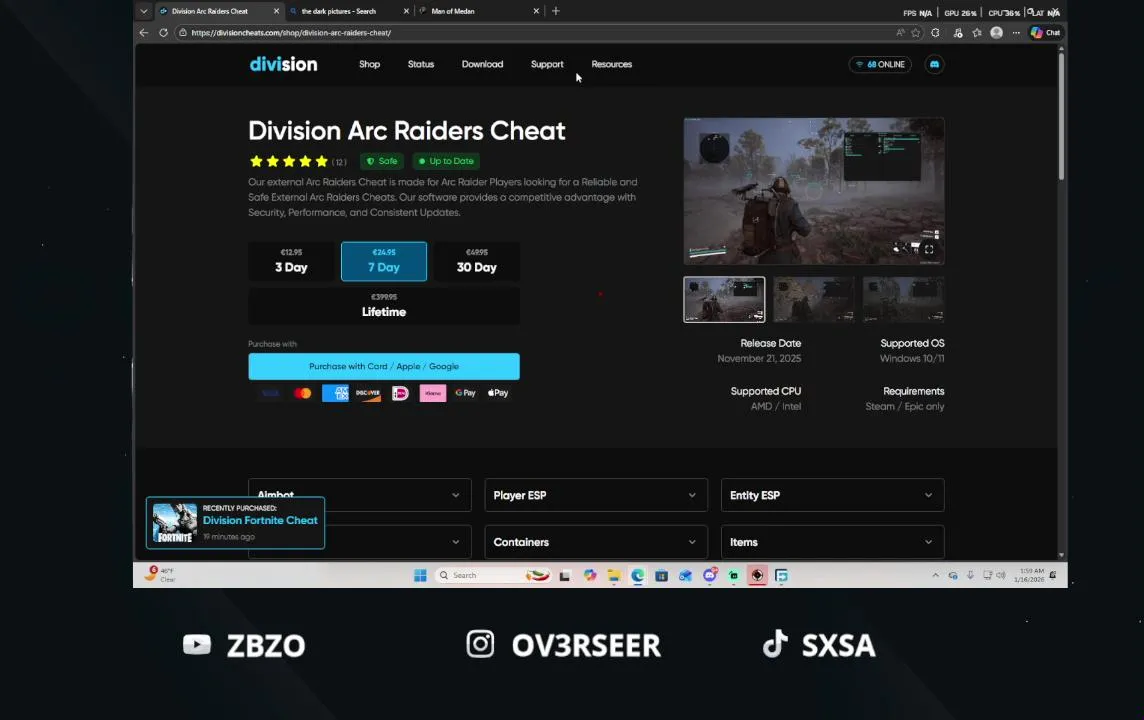Viewport: 1144px width, 720px height.
Task: Open the Division Fortnite Cheat popup link
Action: [260, 520]
